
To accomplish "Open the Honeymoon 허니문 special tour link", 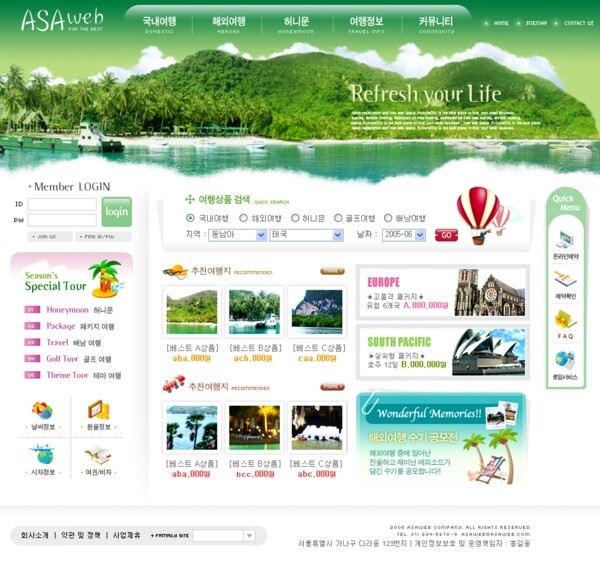I will 80,310.
